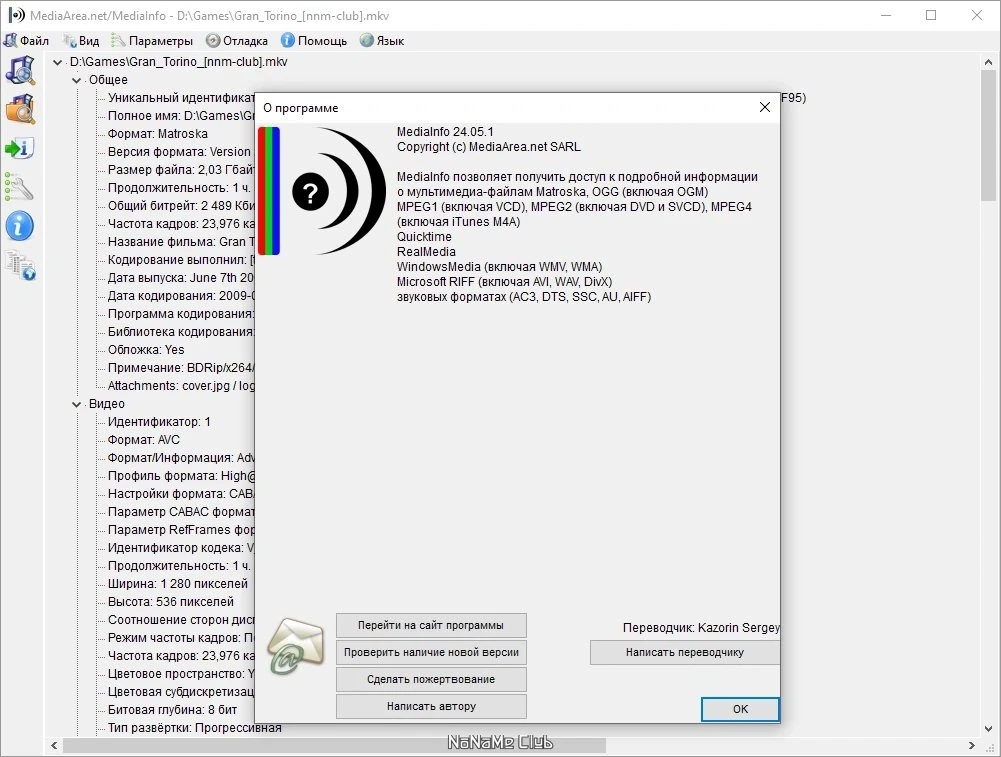Select the Название фильма row

click(181, 242)
